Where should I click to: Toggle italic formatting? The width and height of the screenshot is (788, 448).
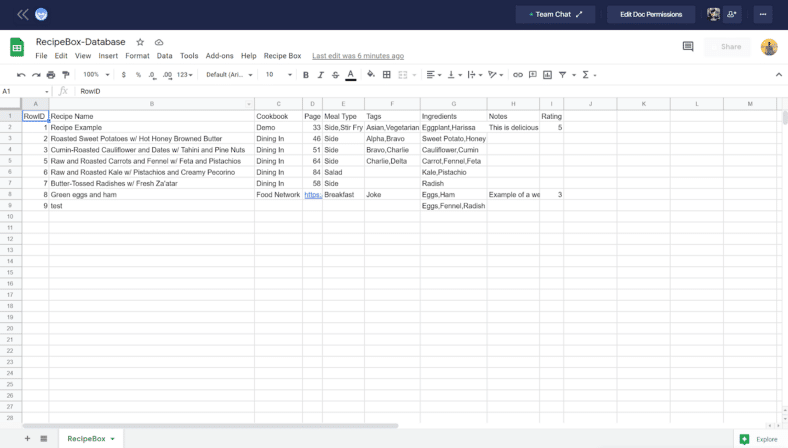point(320,75)
